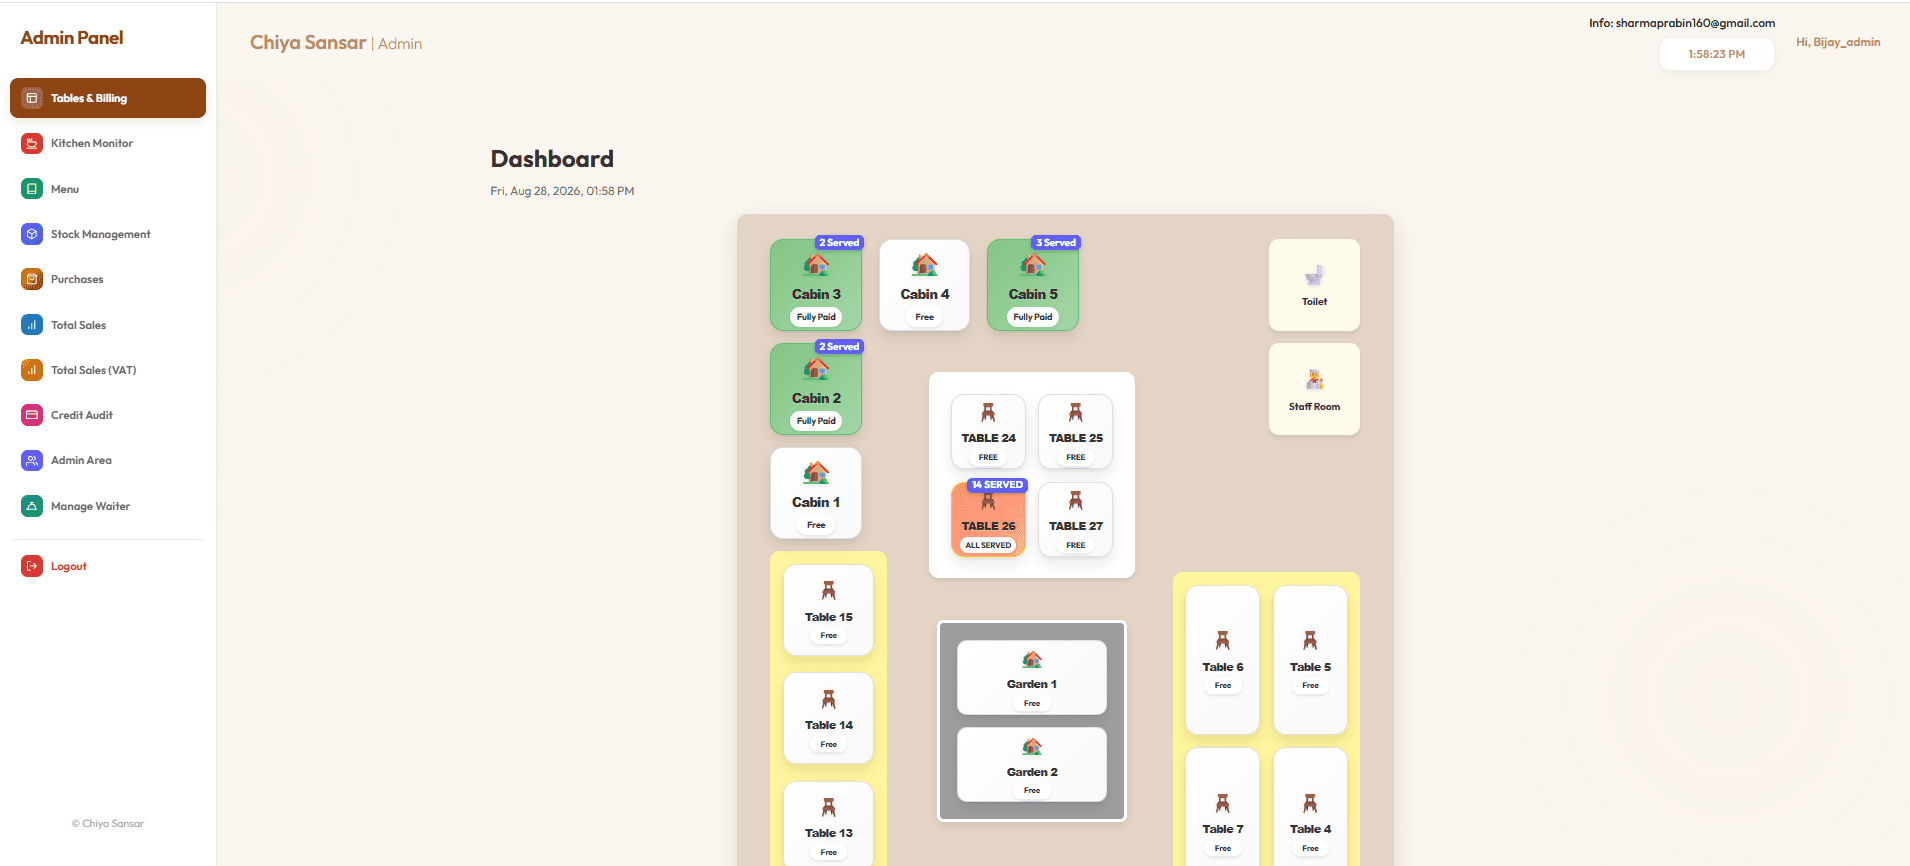1910x866 pixels.
Task: Select TABLE 25 card
Action: 1075,431
